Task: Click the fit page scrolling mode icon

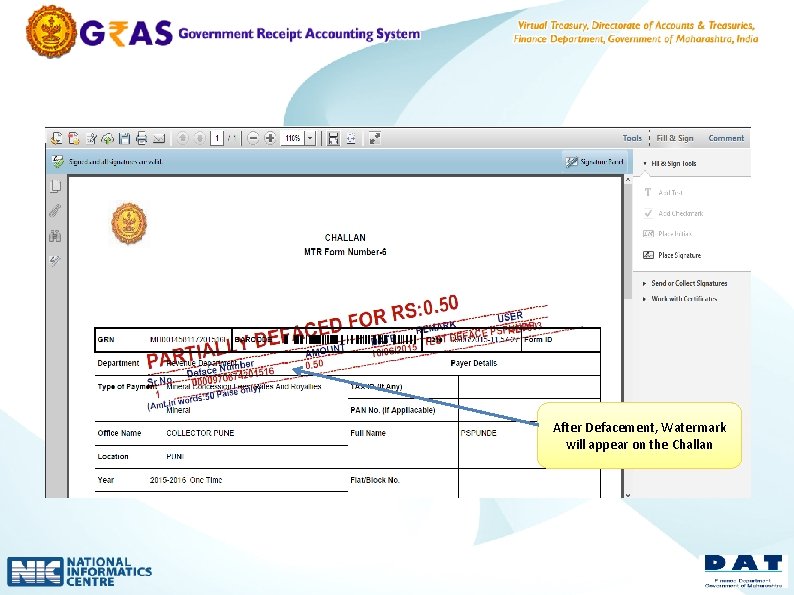Action: (x=333, y=138)
